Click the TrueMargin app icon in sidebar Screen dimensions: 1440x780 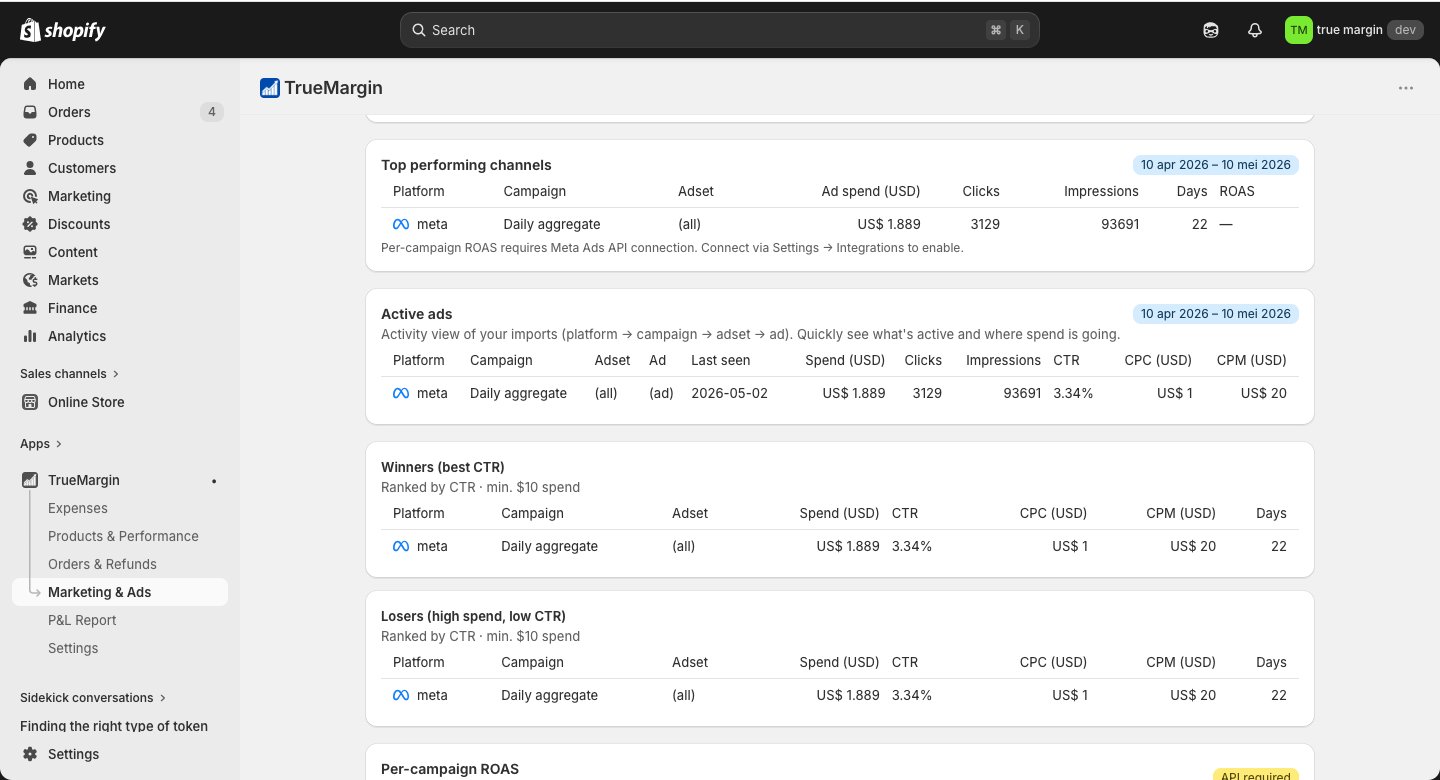coord(30,480)
